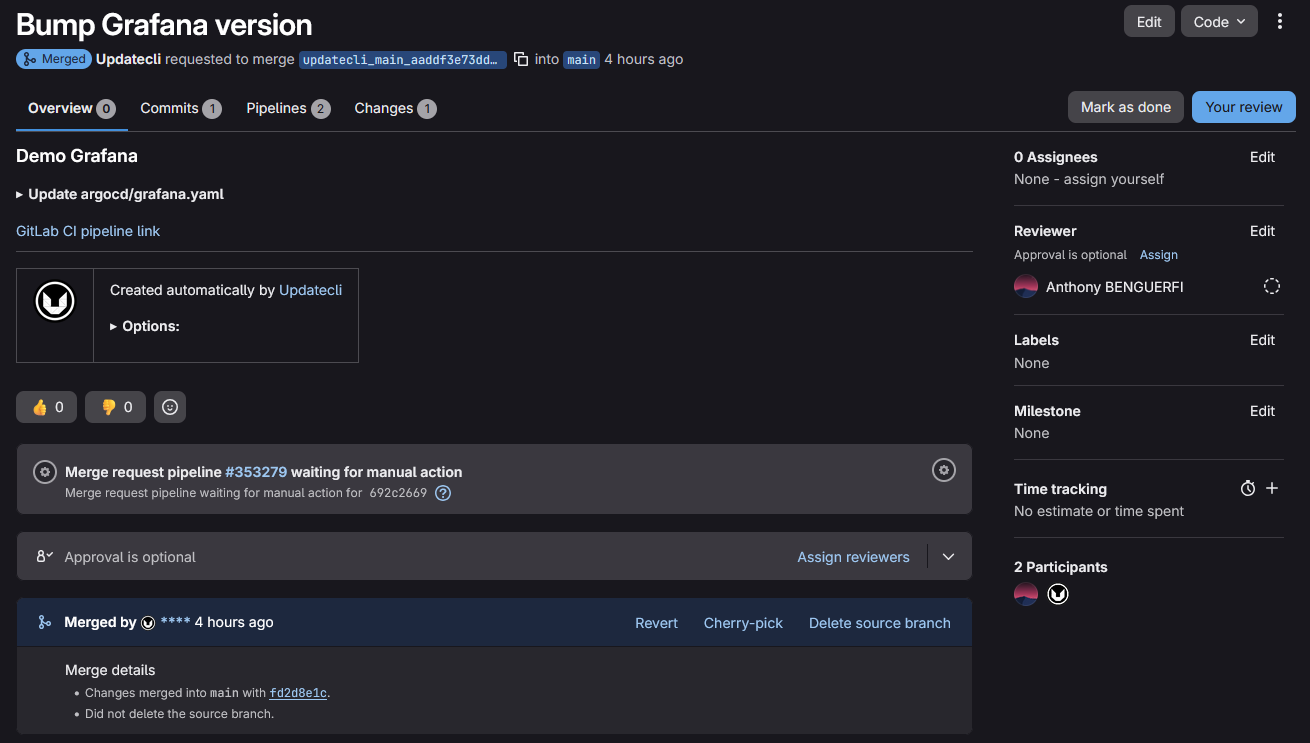
Task: Add a thumbs down reaction
Action: point(116,407)
